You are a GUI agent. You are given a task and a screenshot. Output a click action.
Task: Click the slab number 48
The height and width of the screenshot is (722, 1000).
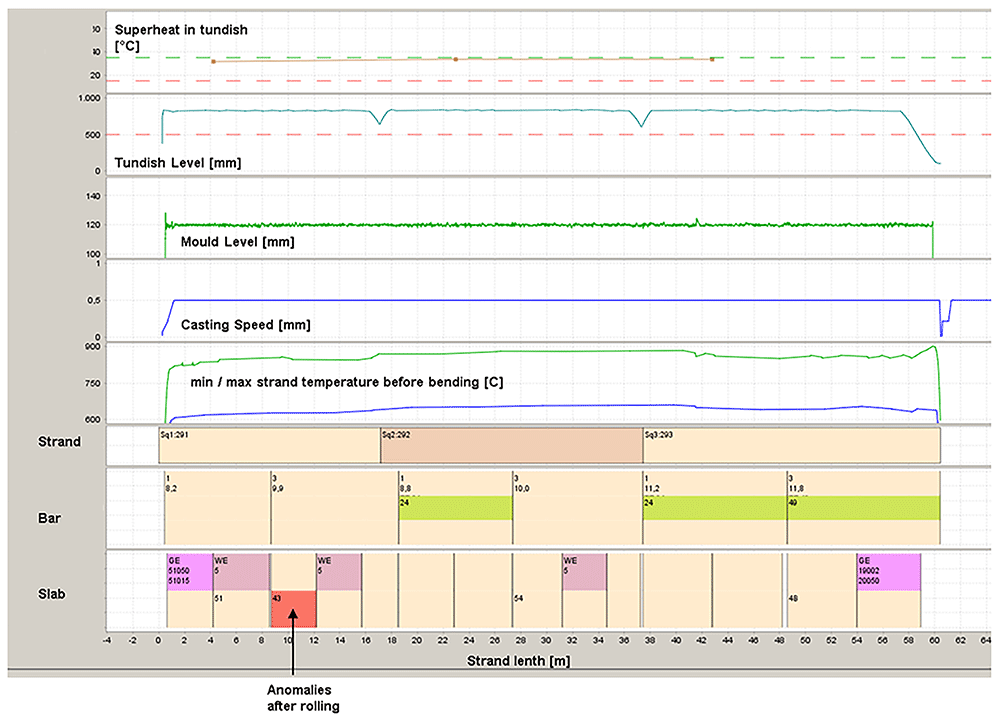793,598
